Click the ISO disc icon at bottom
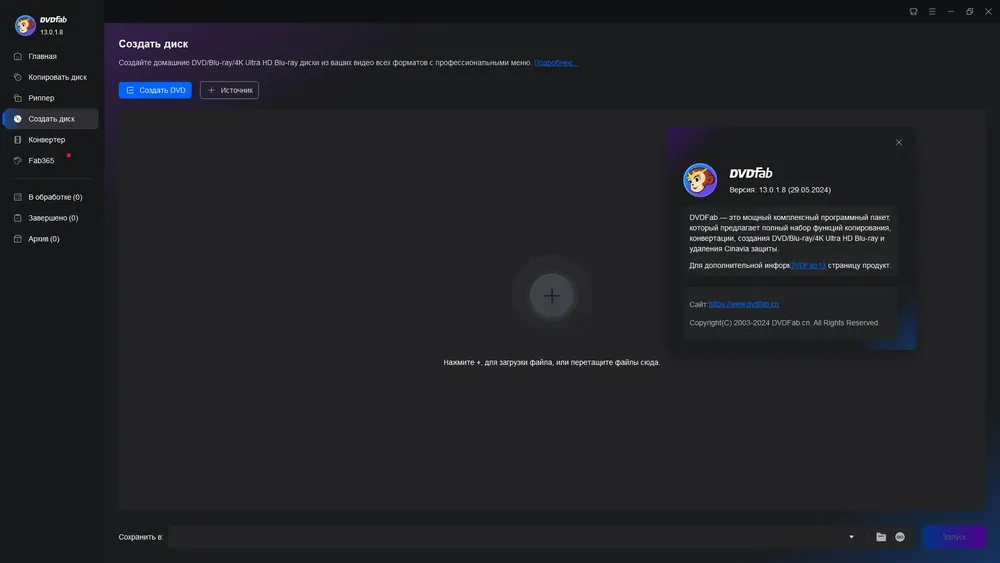Screen dimensions: 1000x563 click(x=900, y=537)
